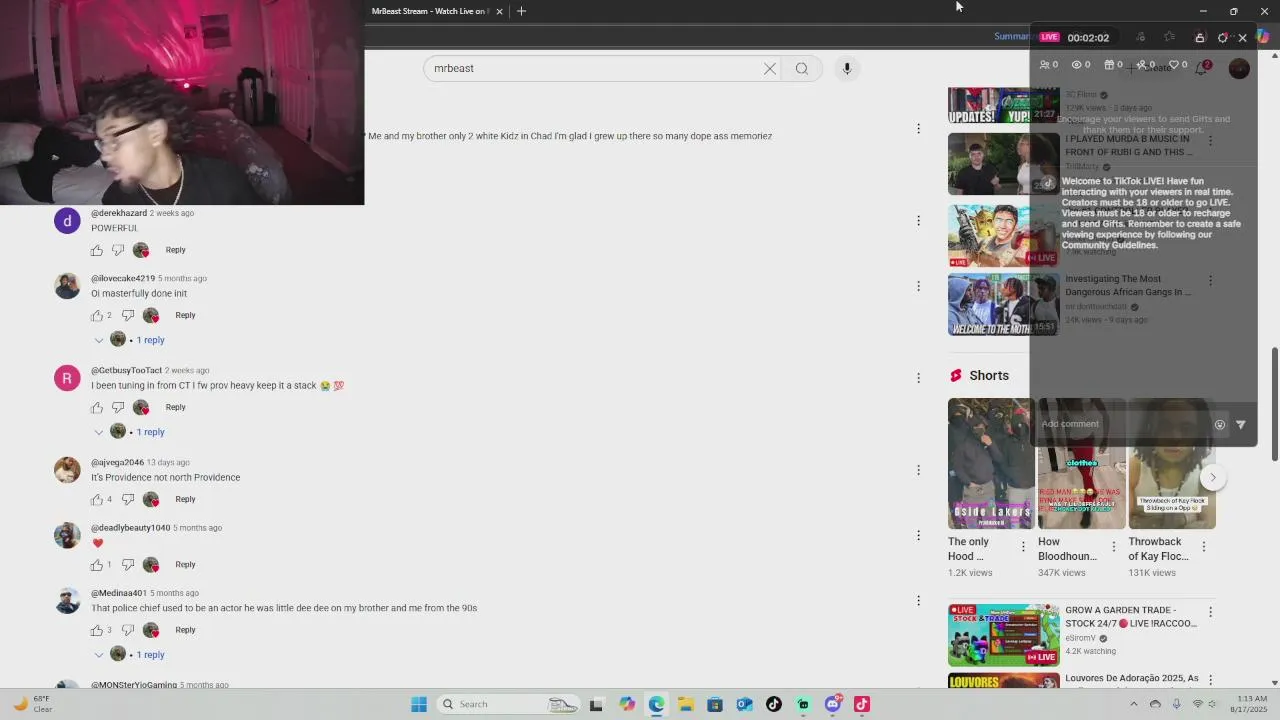Viewport: 1280px width, 720px height.
Task: Close the MrBeast Stream tab
Action: coord(500,11)
